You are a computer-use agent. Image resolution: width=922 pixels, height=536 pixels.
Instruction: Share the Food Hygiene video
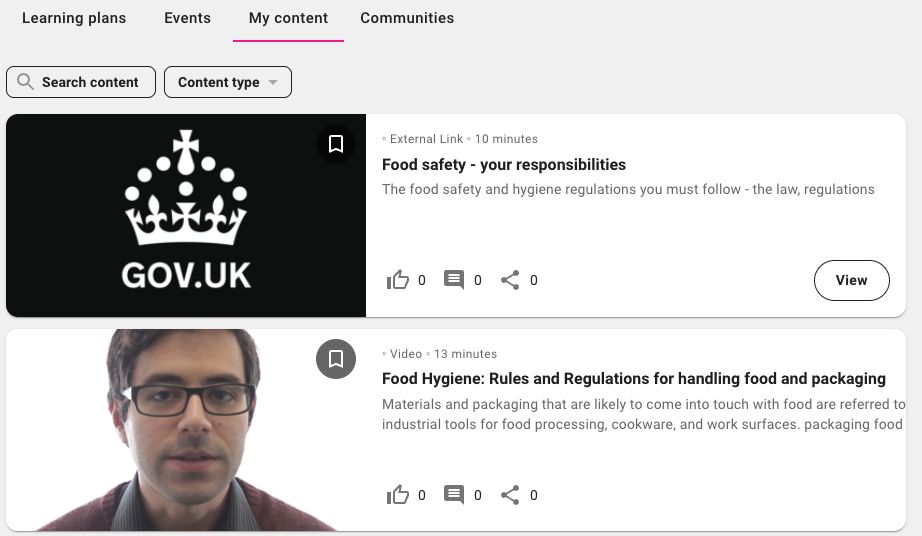[x=510, y=495]
